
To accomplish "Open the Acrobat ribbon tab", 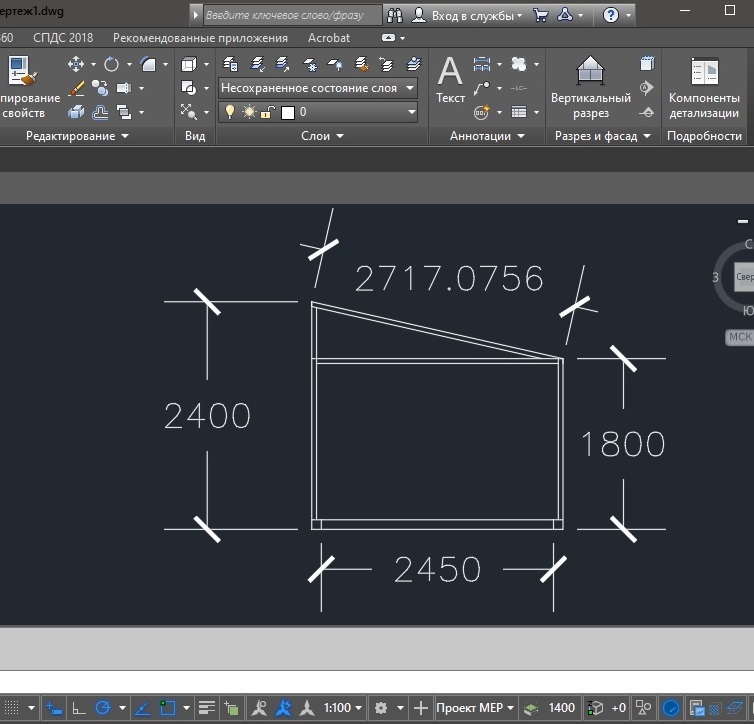I will click(x=329, y=37).
